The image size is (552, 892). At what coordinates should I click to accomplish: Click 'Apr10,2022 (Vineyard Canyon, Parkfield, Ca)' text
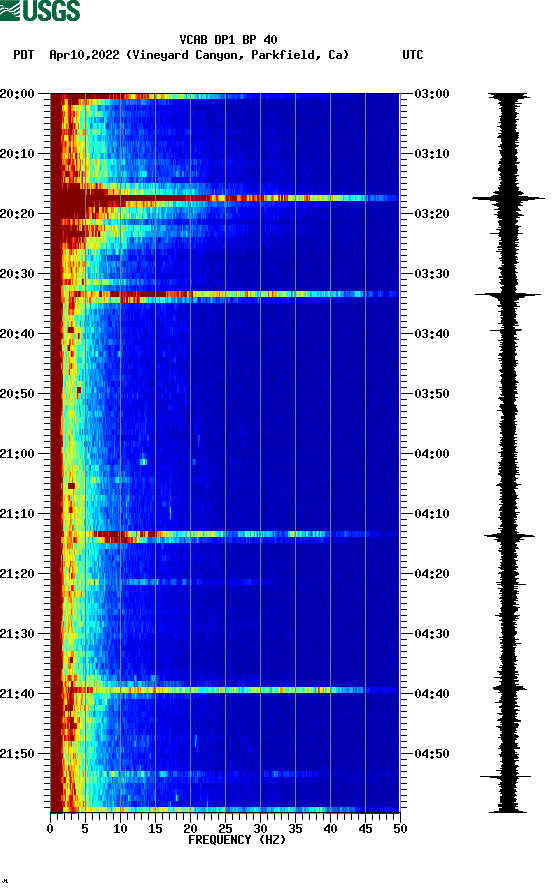(x=199, y=55)
